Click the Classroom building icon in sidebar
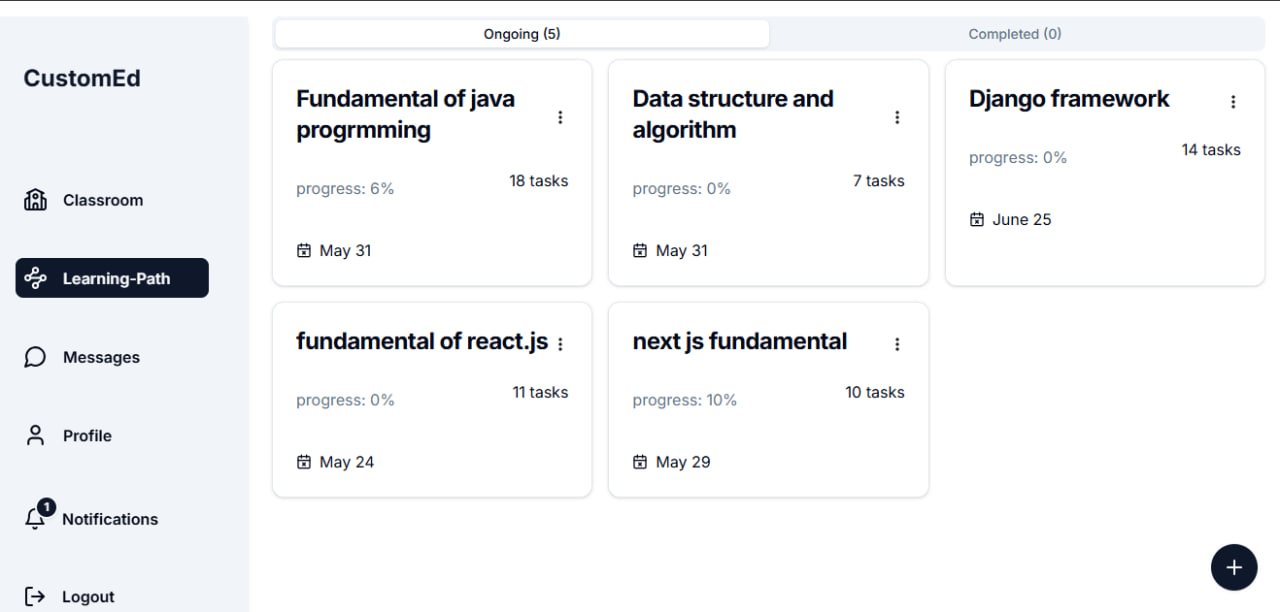 35,200
